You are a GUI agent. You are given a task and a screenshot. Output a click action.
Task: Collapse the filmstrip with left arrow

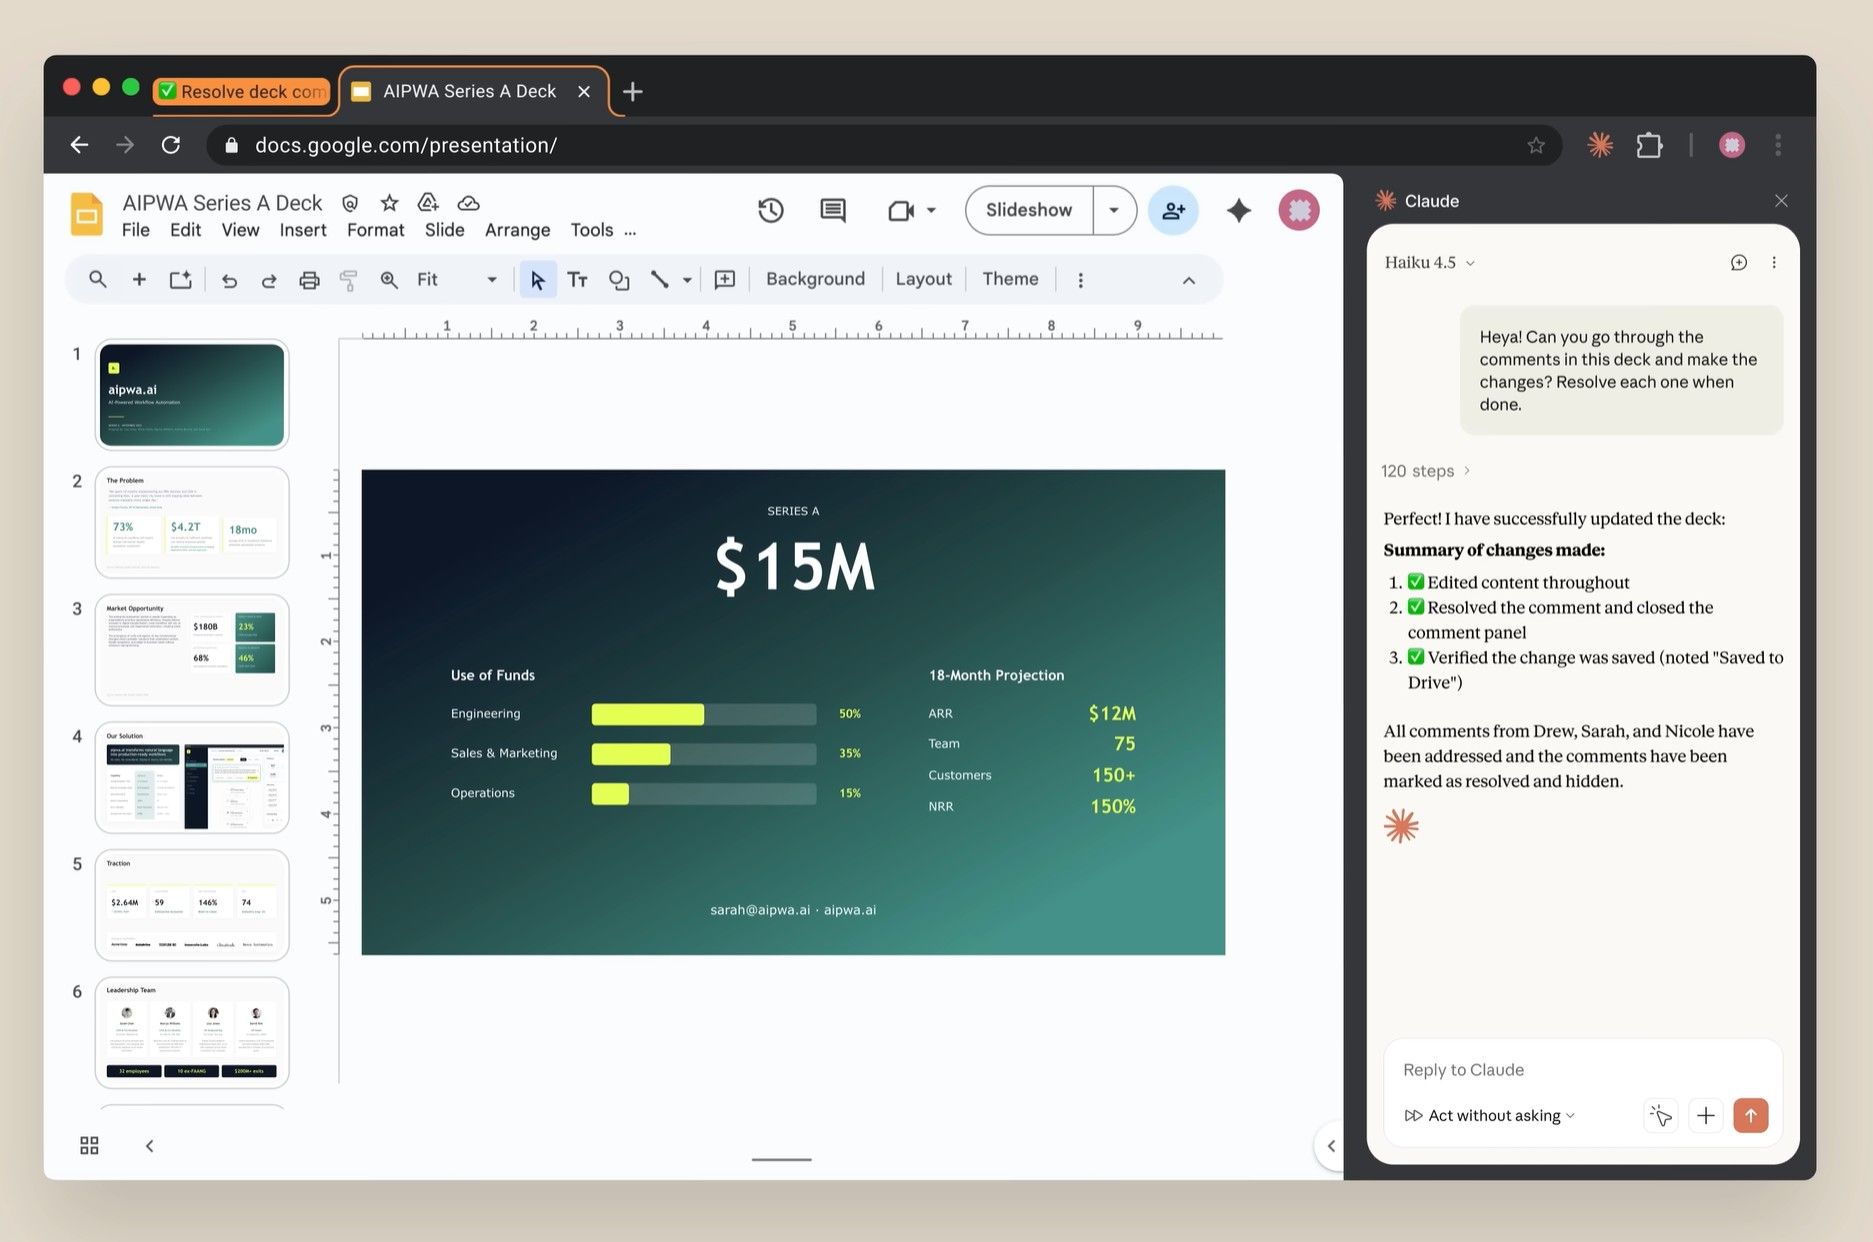[149, 1145]
